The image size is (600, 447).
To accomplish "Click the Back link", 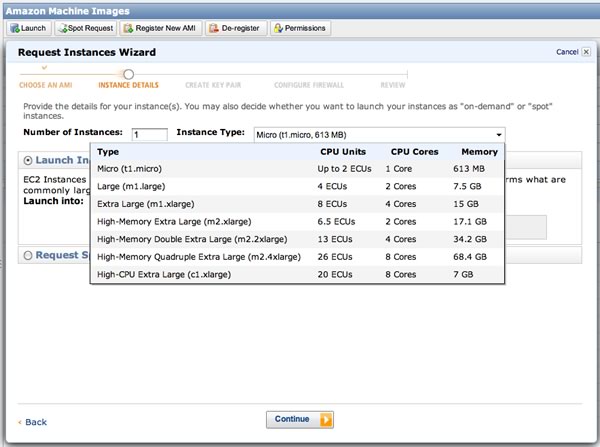I will [x=33, y=422].
